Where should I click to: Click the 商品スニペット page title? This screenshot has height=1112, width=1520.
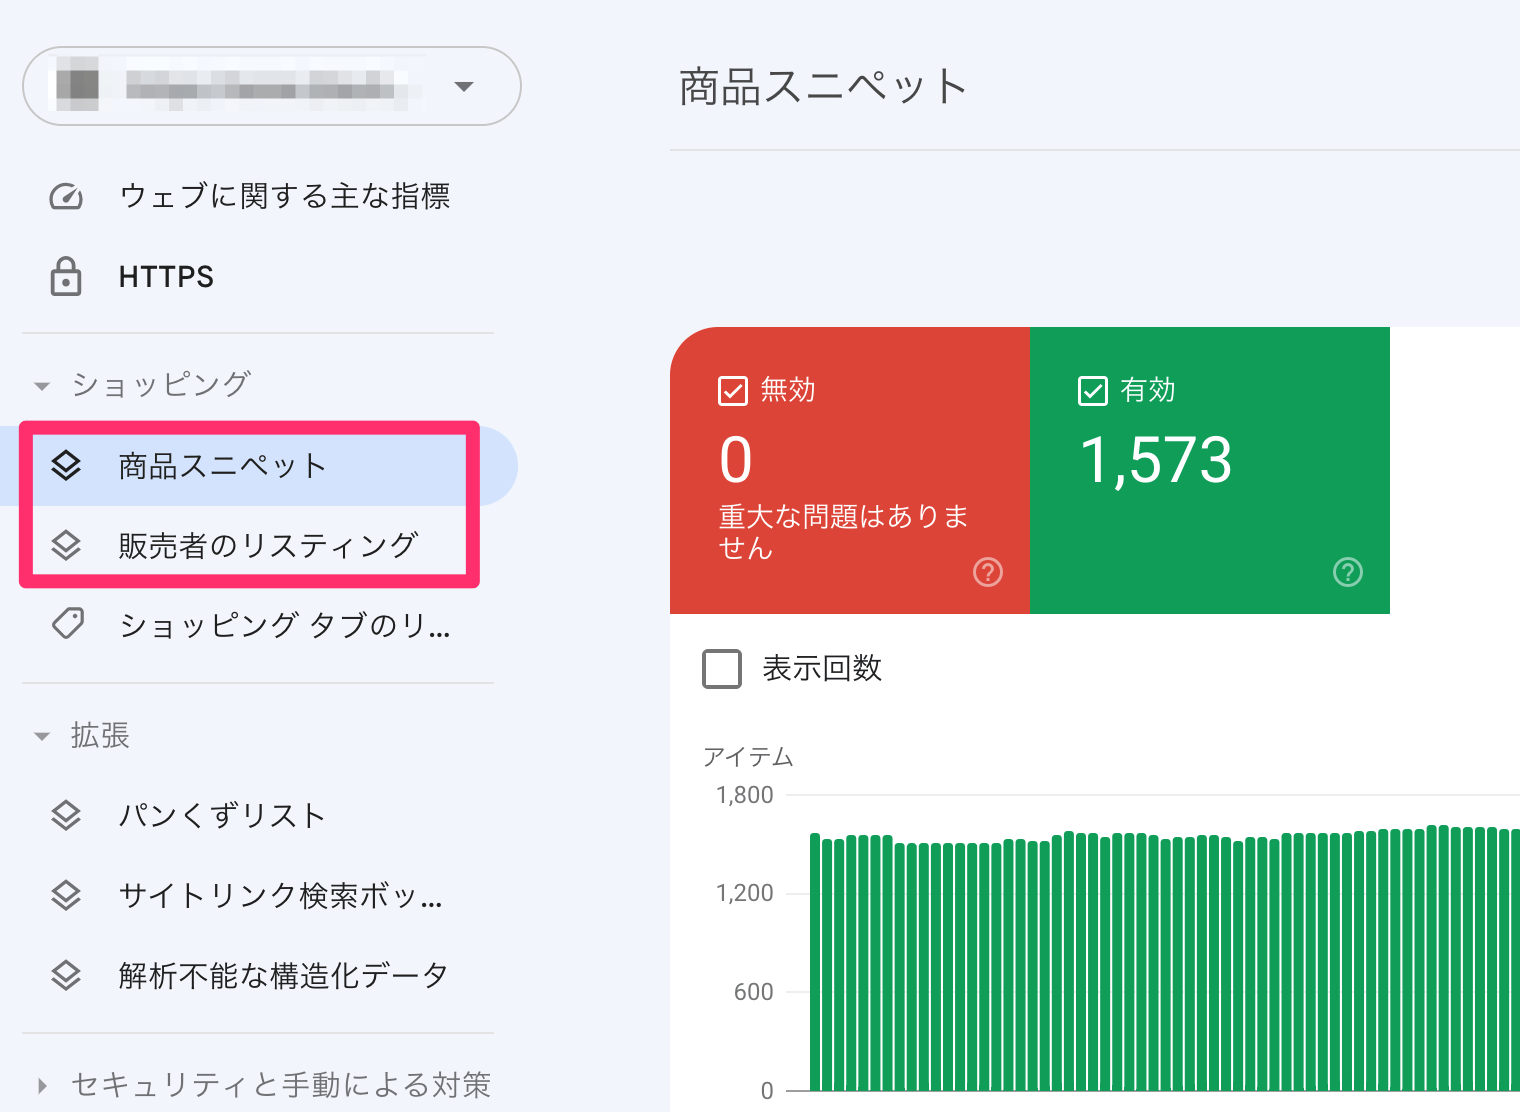823,87
